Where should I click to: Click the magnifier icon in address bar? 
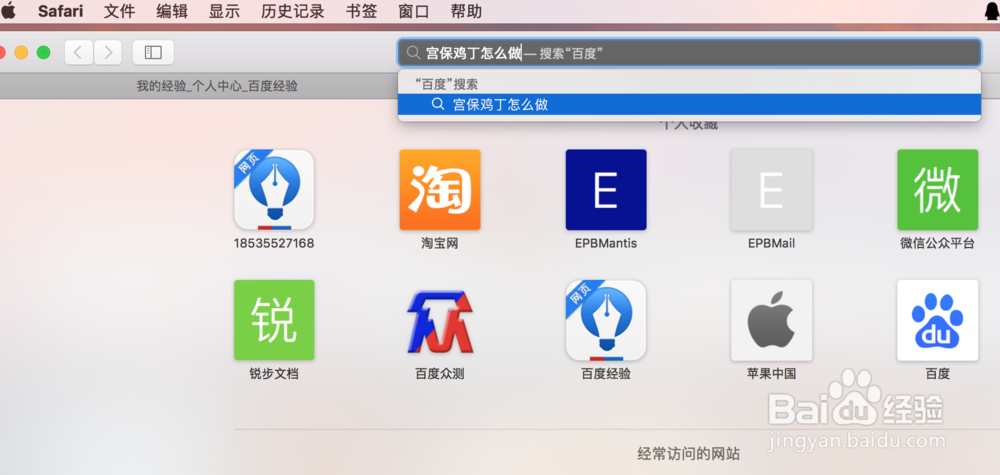[x=414, y=54]
